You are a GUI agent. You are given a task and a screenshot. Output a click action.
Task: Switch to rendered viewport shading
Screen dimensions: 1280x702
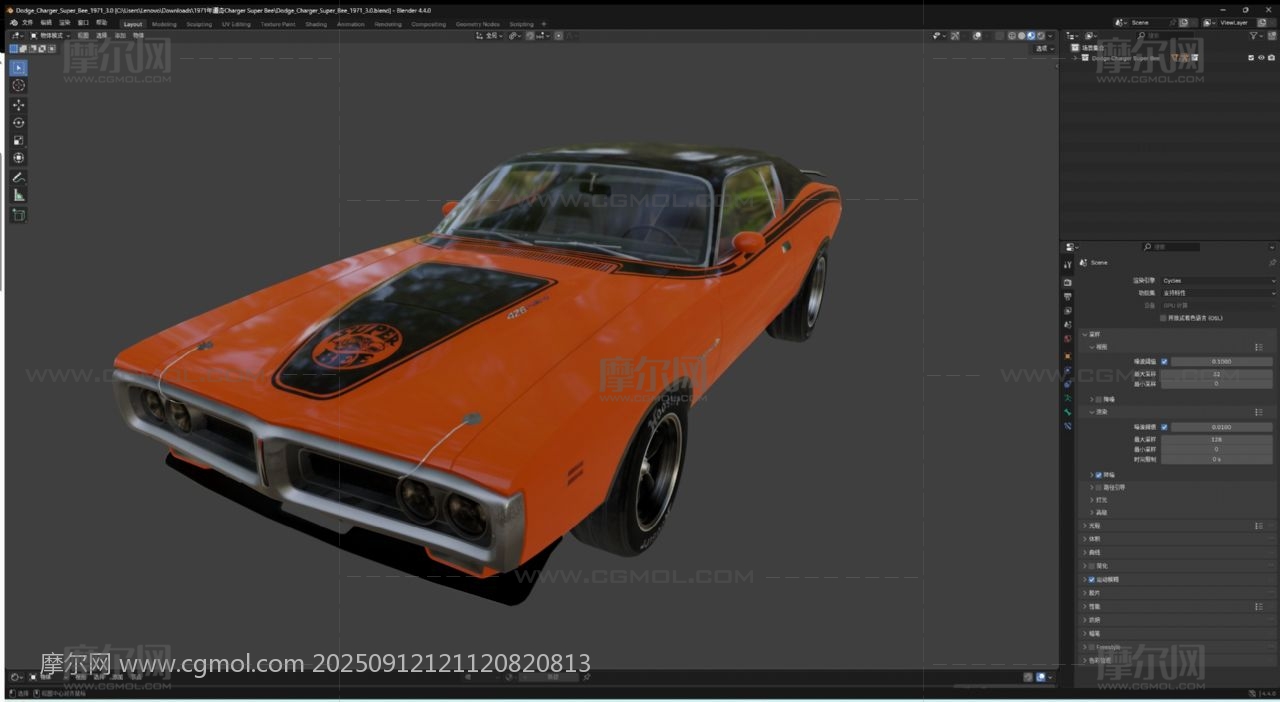pyautogui.click(x=1041, y=35)
